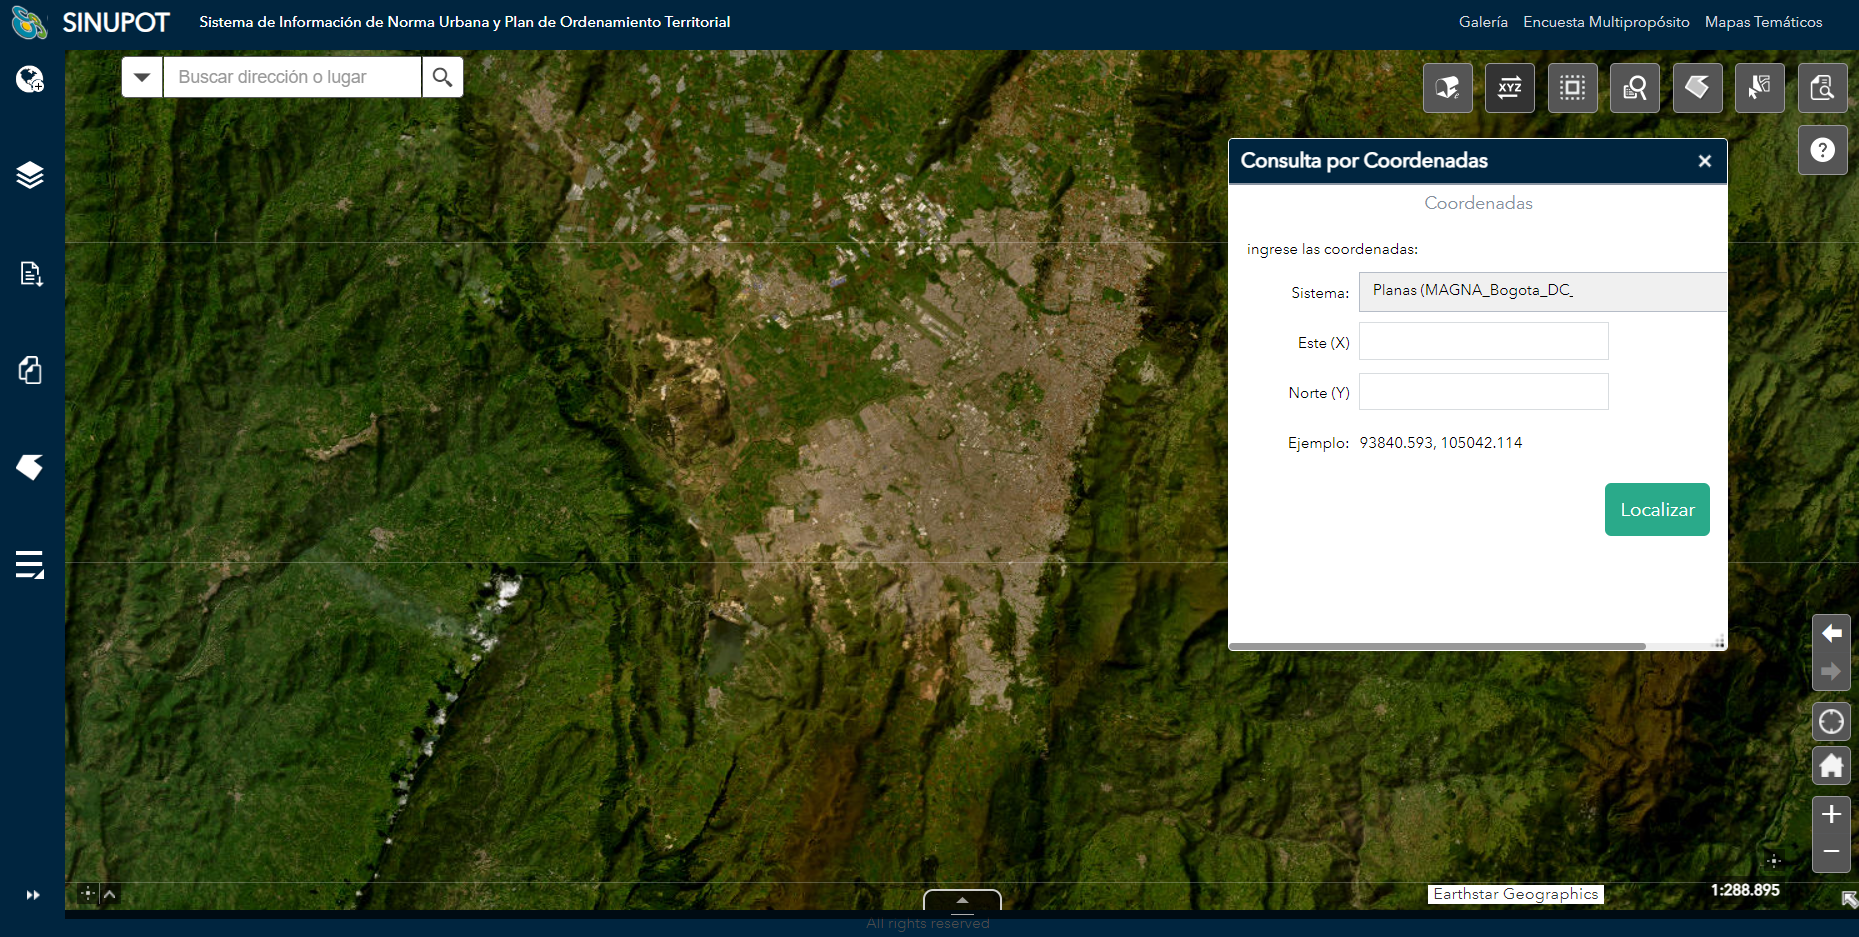Screen dimensions: 1859x937
Task: Expand the bottom attribute table arrow
Action: pyautogui.click(x=962, y=900)
